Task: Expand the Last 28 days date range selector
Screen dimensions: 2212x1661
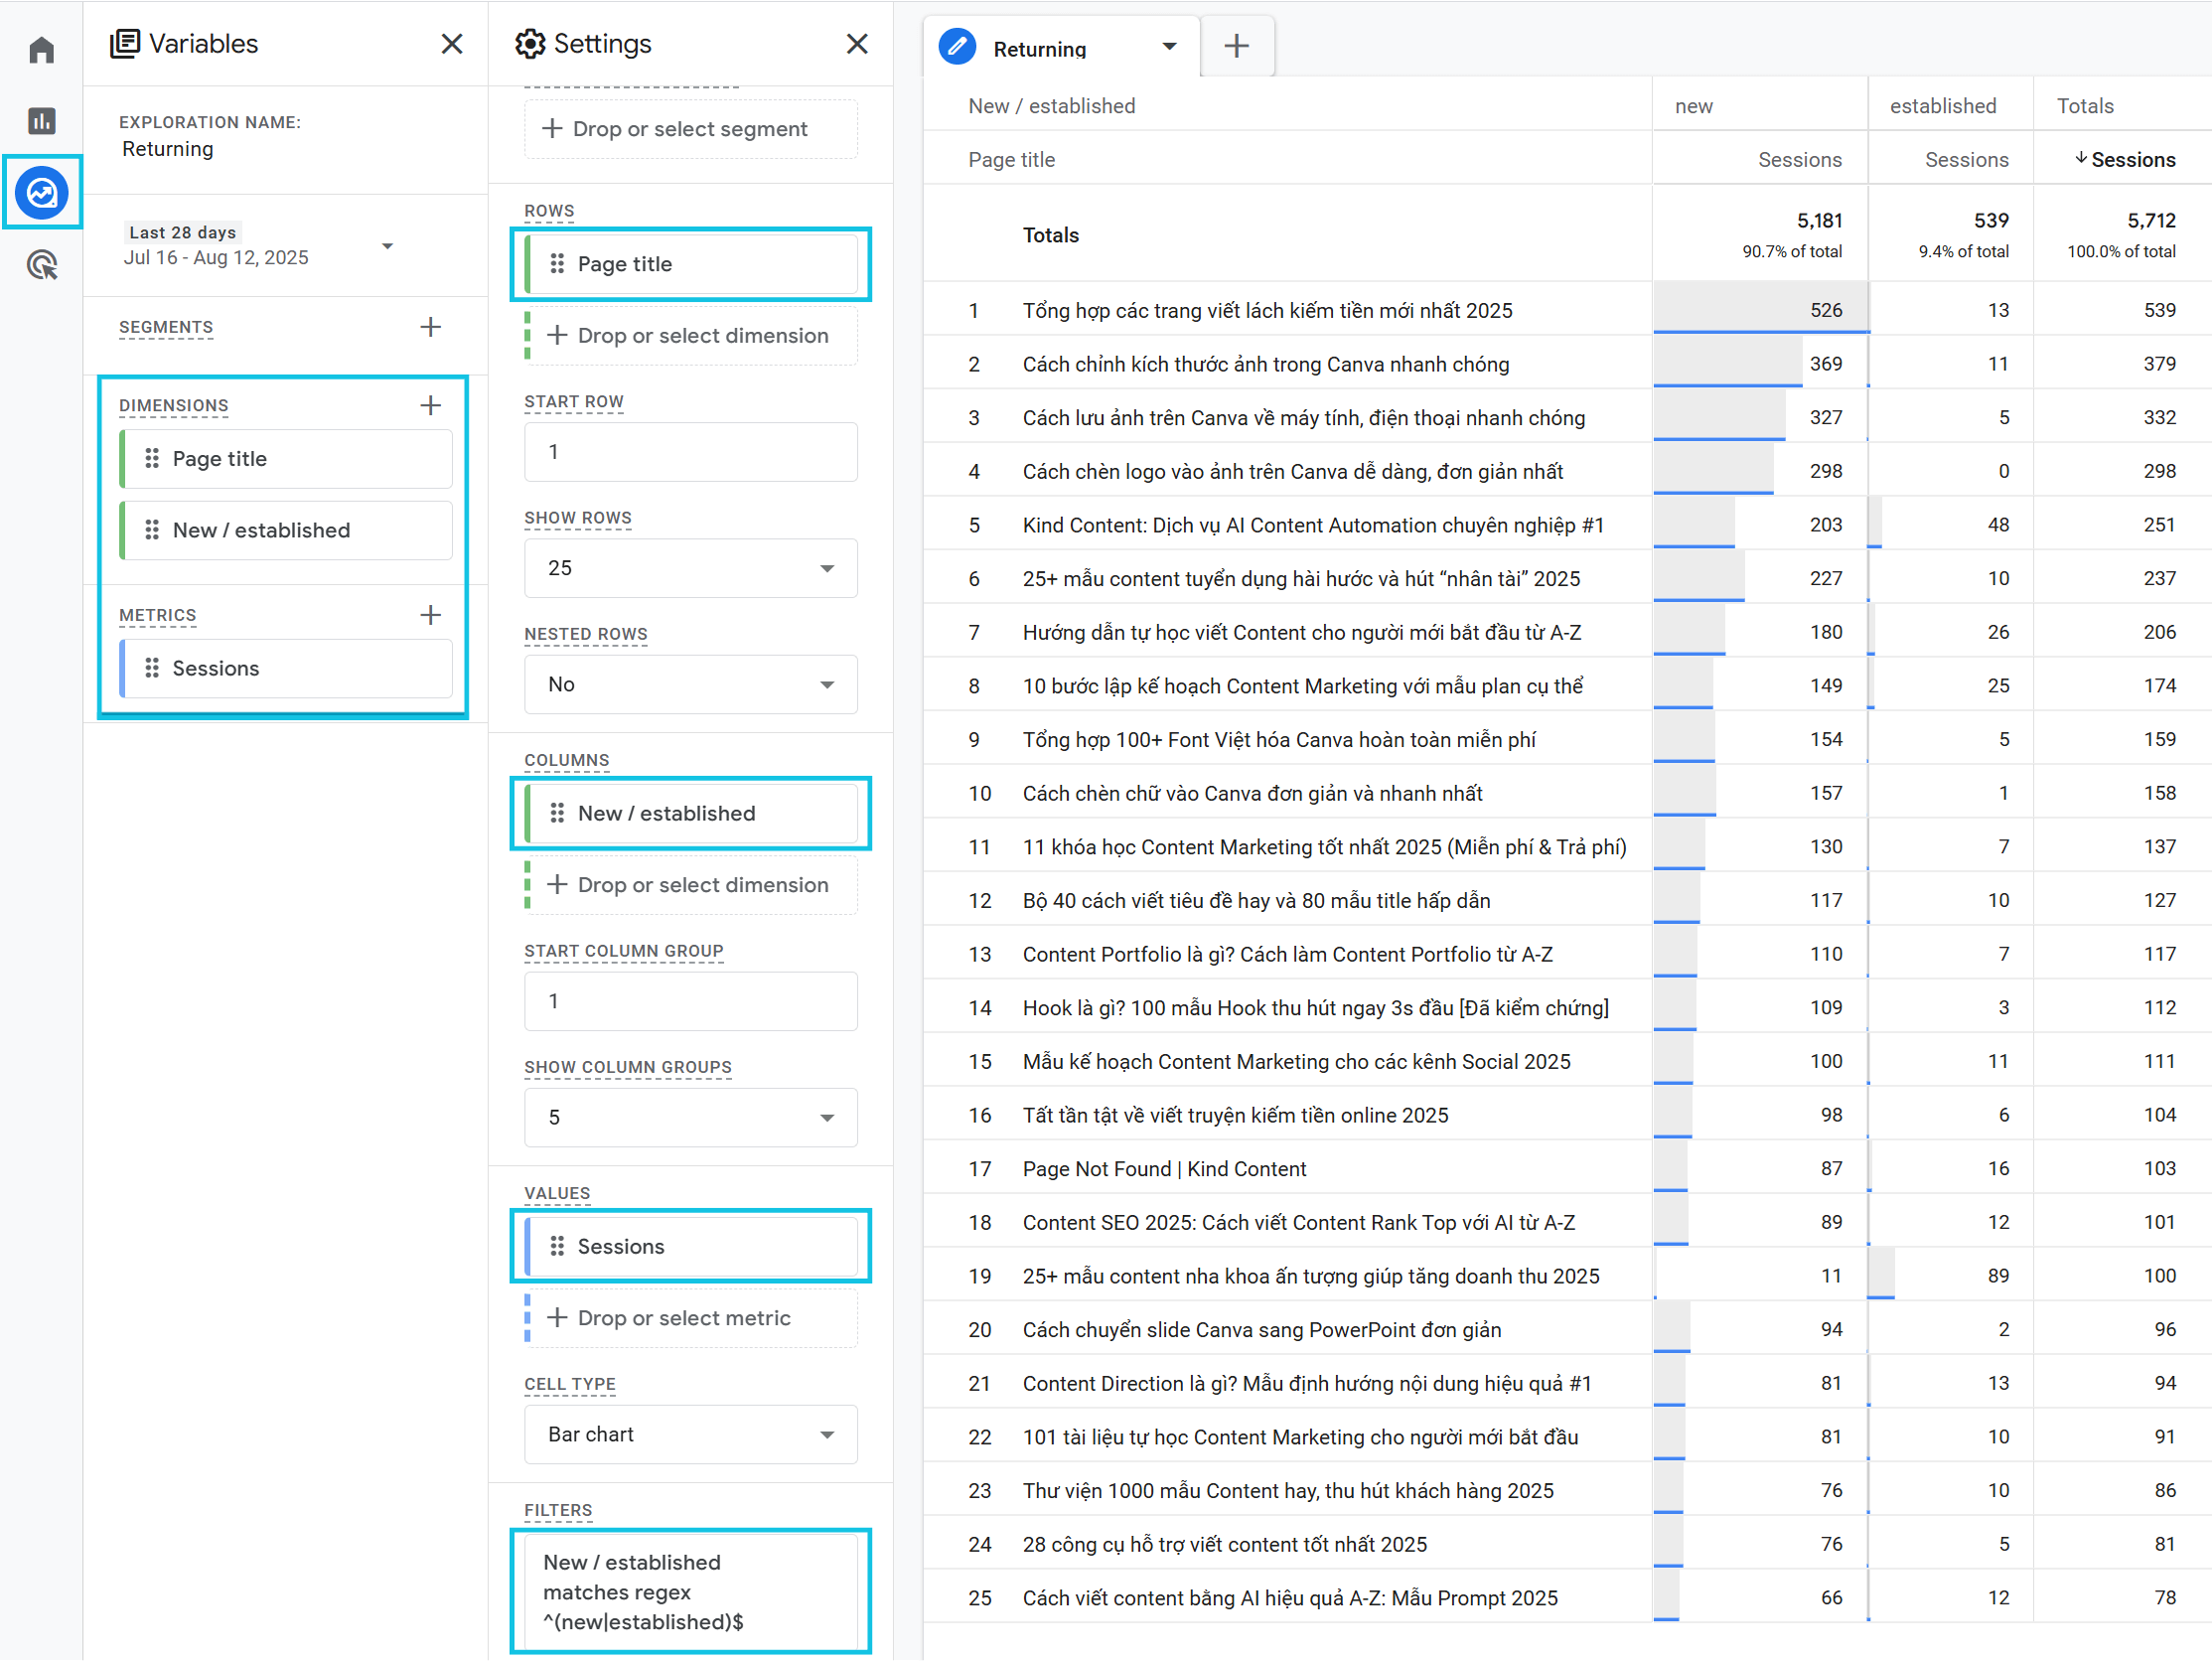Action: click(x=388, y=245)
